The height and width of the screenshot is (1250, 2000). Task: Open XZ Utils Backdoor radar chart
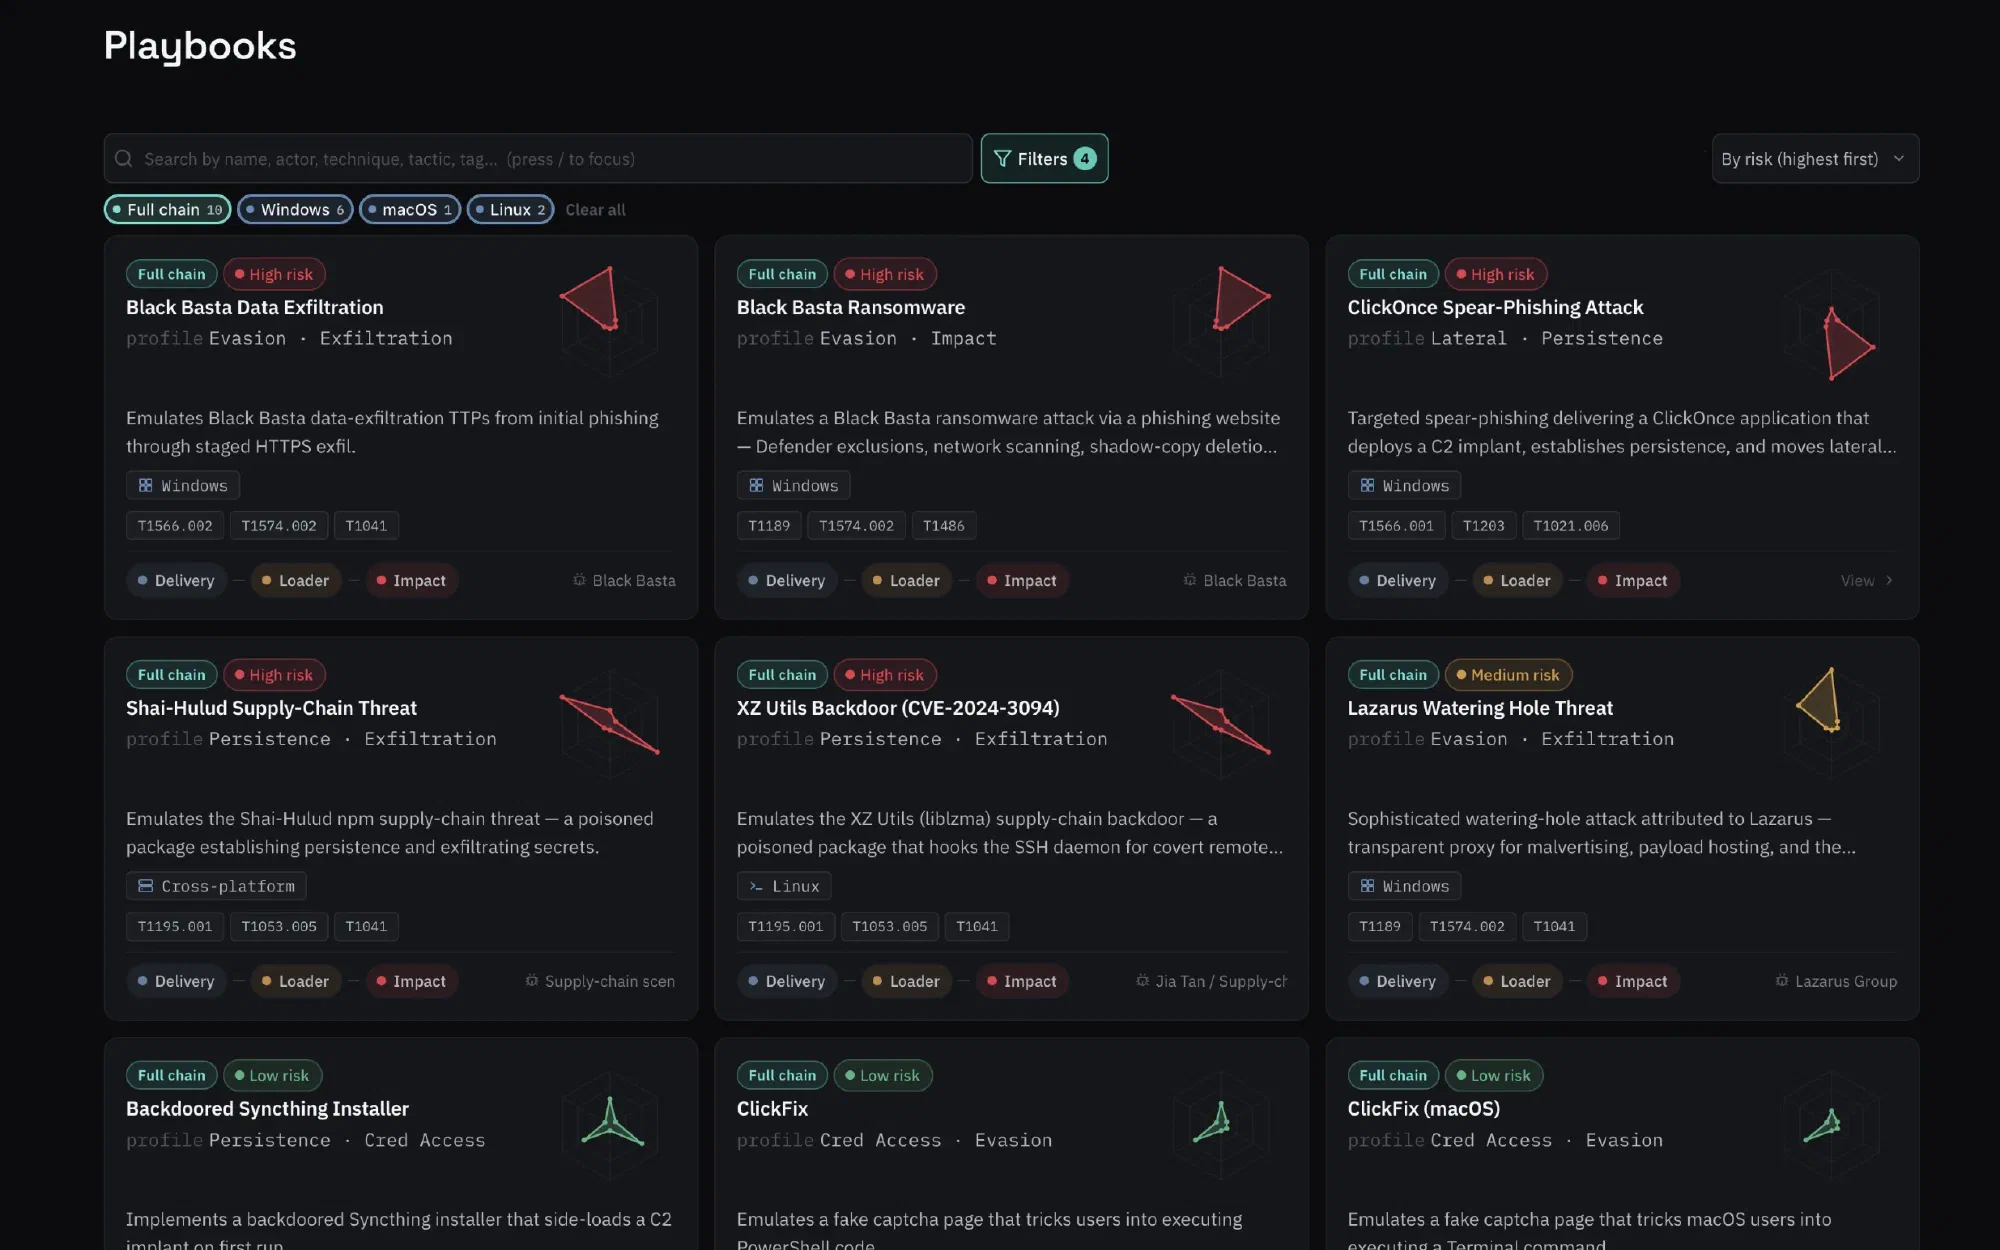(x=1220, y=723)
